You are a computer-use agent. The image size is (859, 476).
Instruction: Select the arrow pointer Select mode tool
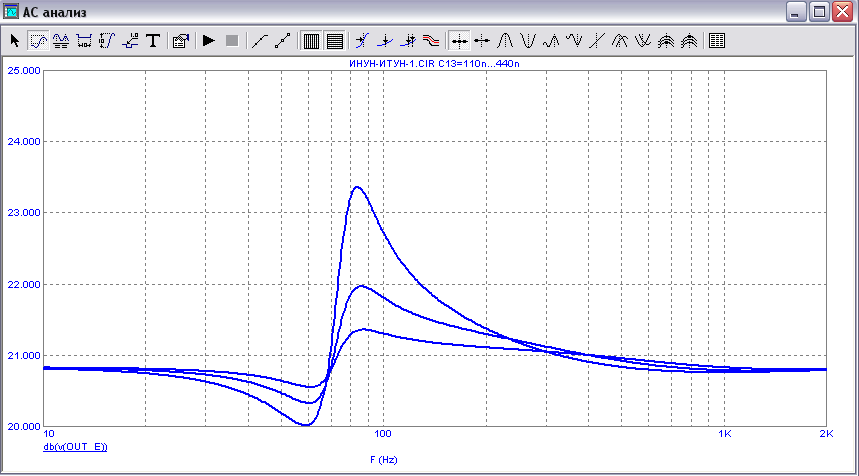point(15,41)
